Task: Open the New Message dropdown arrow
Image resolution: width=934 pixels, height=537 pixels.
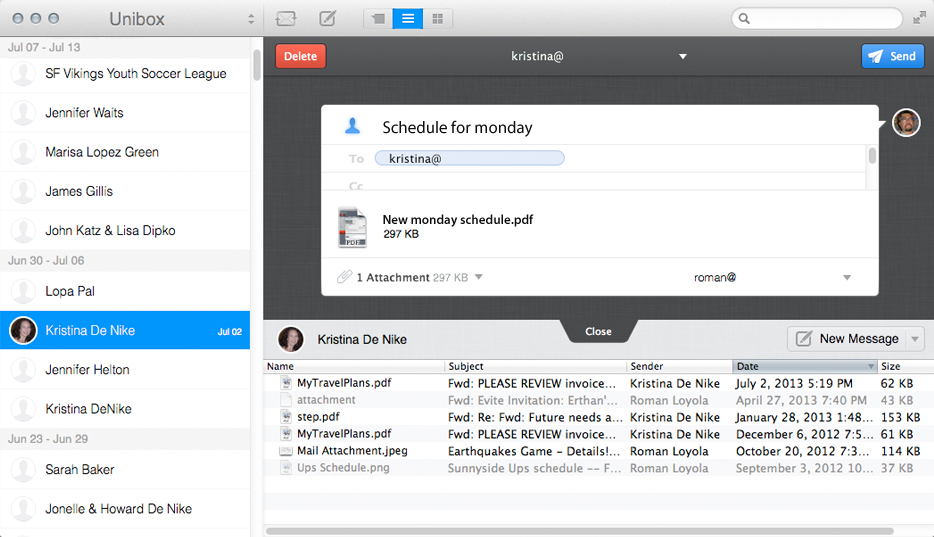Action: [x=915, y=339]
